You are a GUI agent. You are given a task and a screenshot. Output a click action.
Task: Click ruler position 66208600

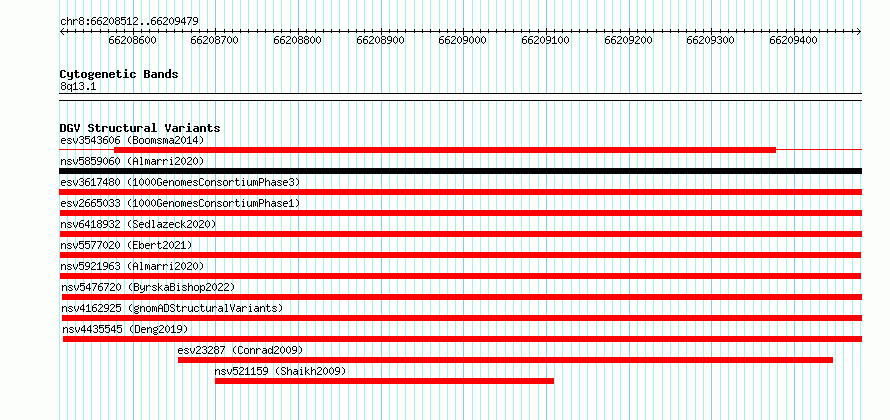132,40
